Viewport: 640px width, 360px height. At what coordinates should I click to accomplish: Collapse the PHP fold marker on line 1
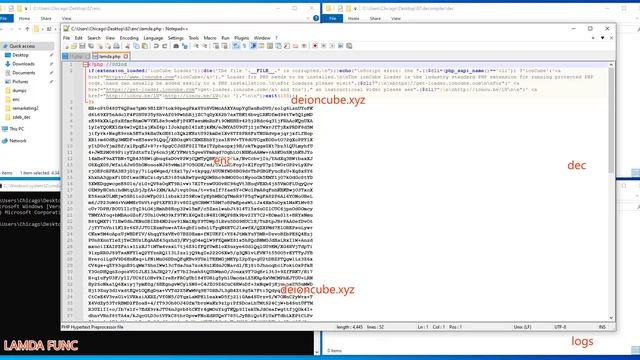[85, 64]
